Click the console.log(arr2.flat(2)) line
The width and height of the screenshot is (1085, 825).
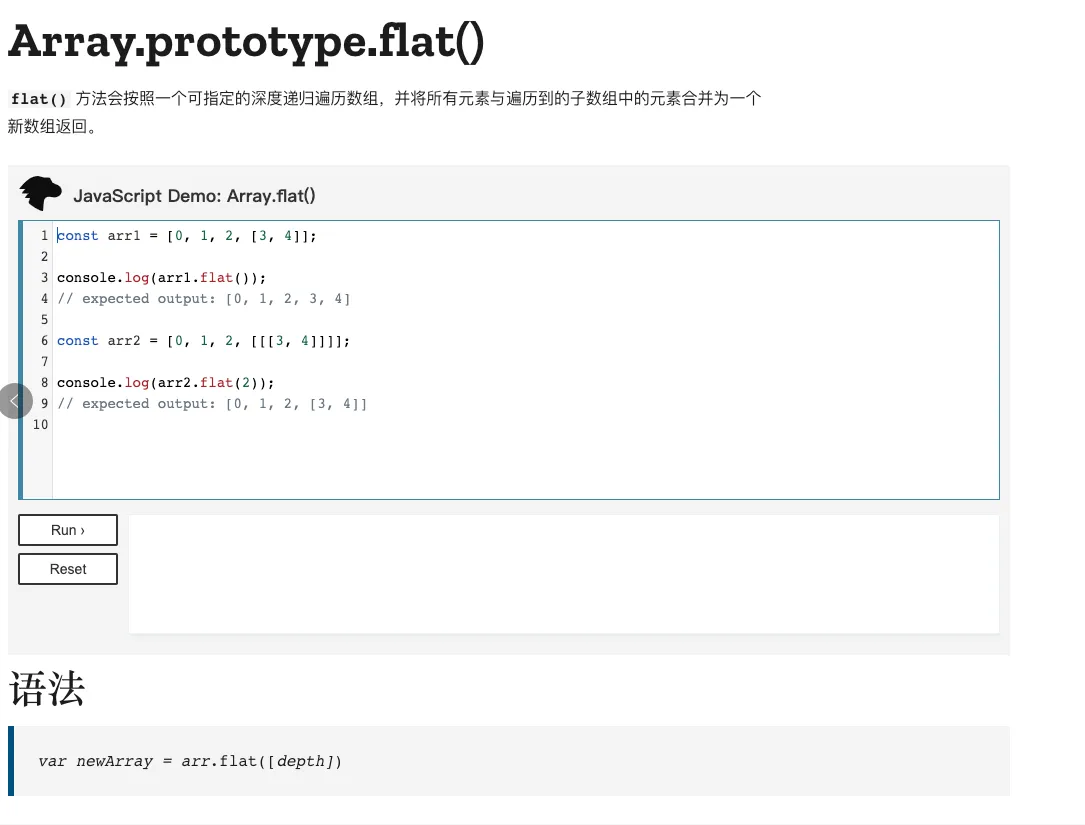165,383
